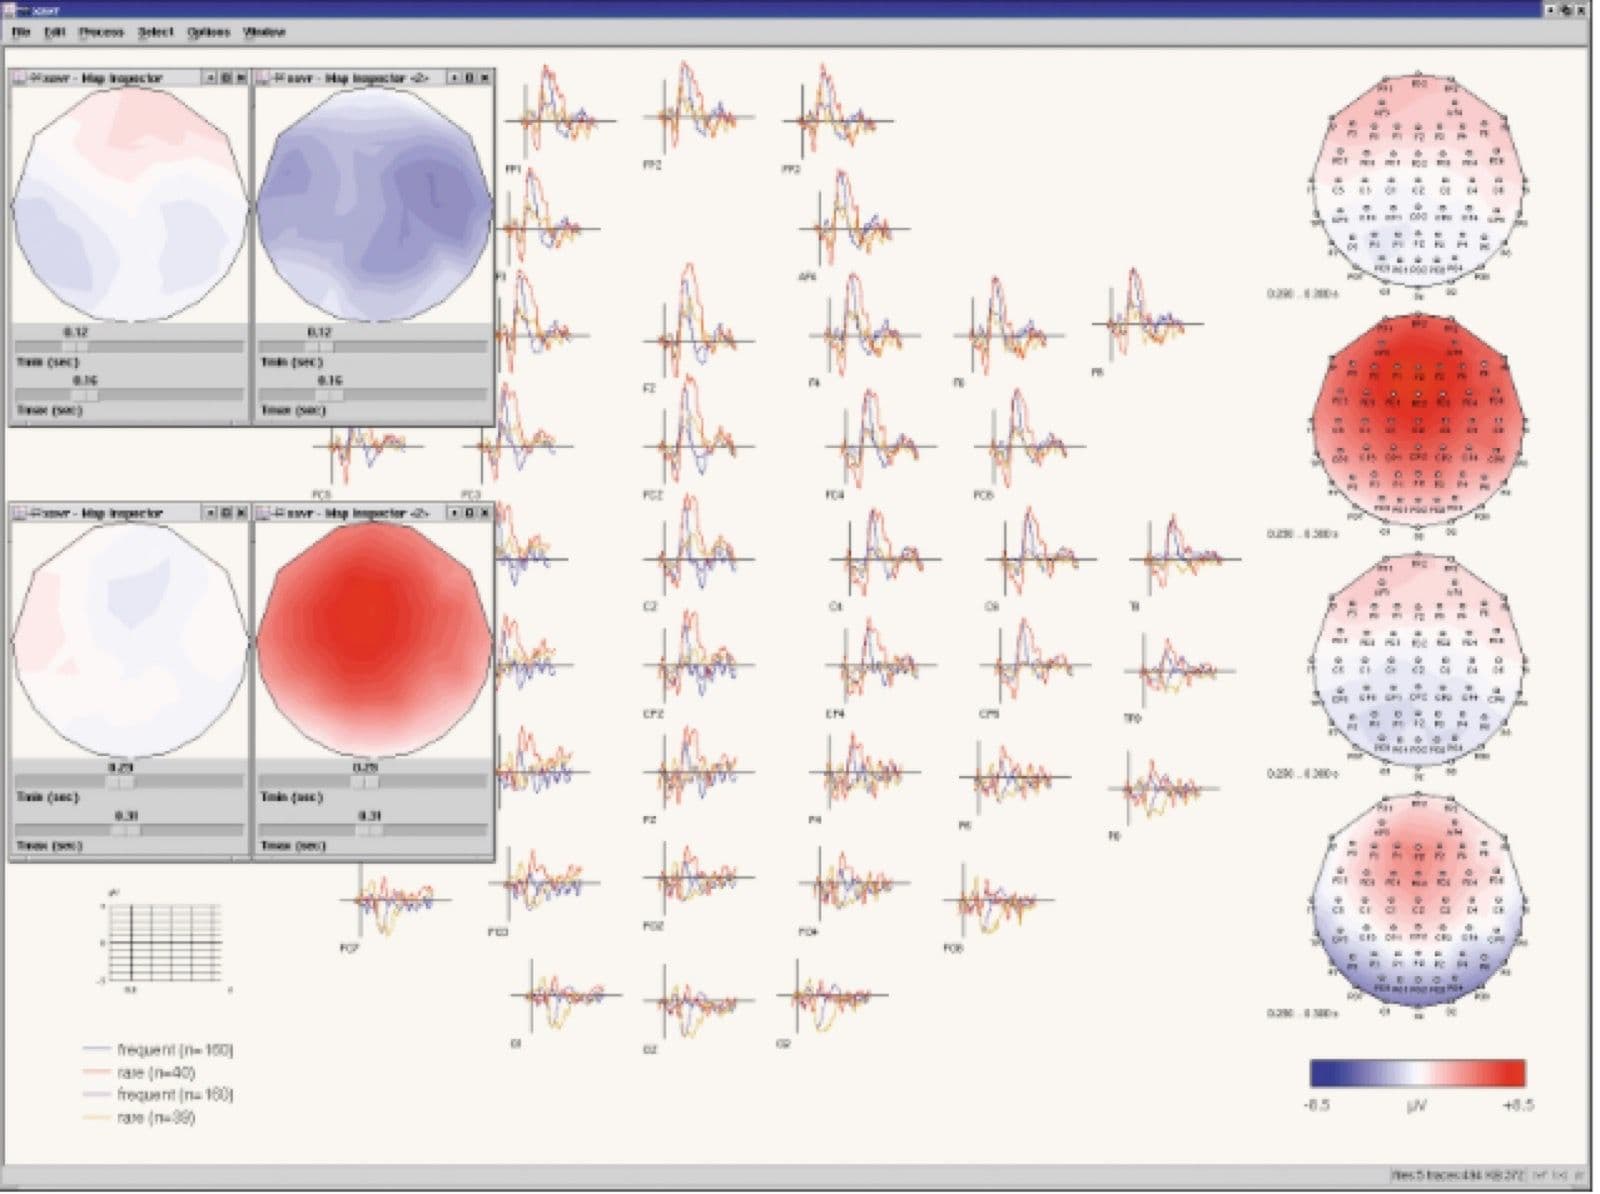Open the File menu
The width and height of the screenshot is (1600, 1194).
(21, 32)
